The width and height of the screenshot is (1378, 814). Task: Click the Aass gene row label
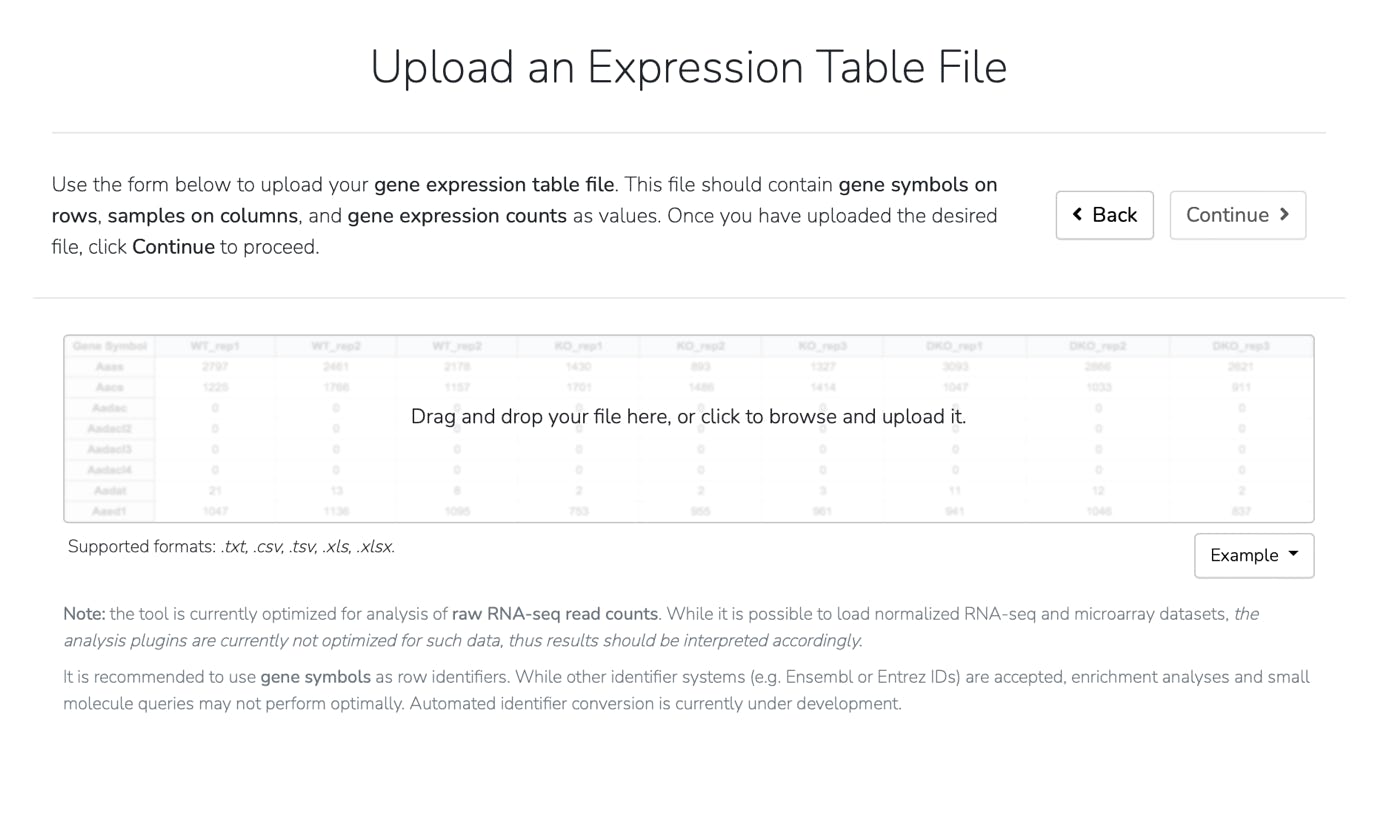(x=110, y=367)
